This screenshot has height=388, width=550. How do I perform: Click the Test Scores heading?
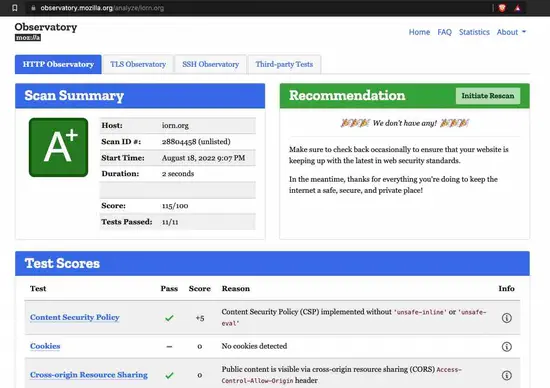(x=62, y=263)
